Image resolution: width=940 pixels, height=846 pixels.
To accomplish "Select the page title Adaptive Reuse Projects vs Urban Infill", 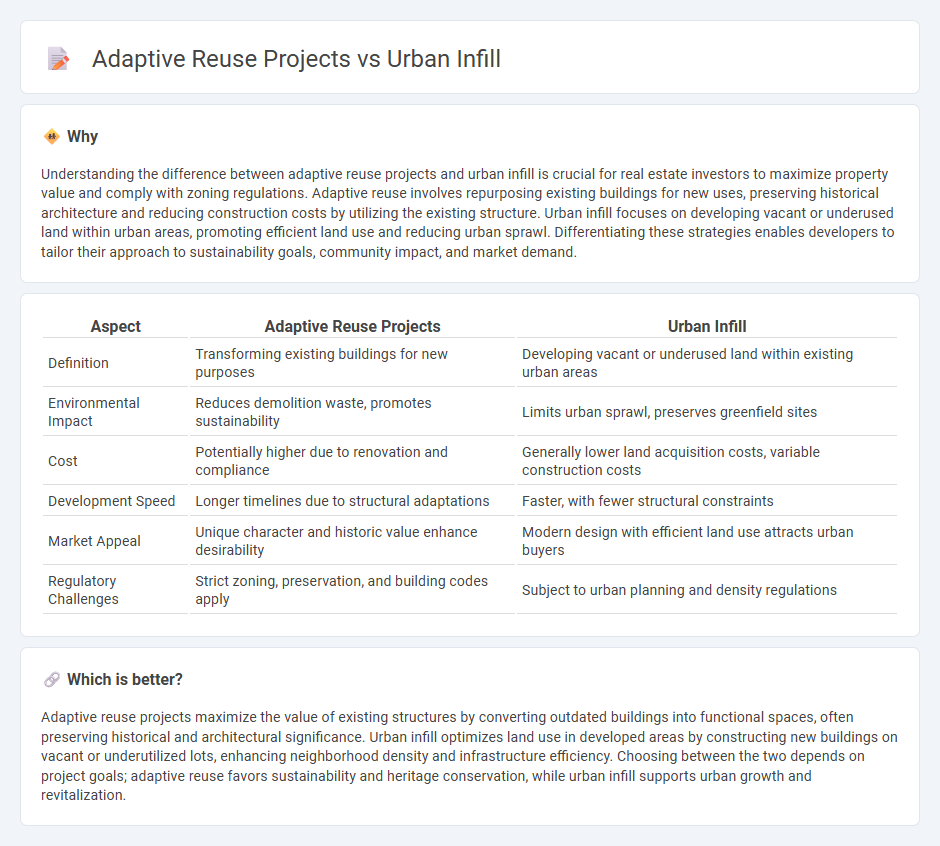I will click(x=296, y=59).
